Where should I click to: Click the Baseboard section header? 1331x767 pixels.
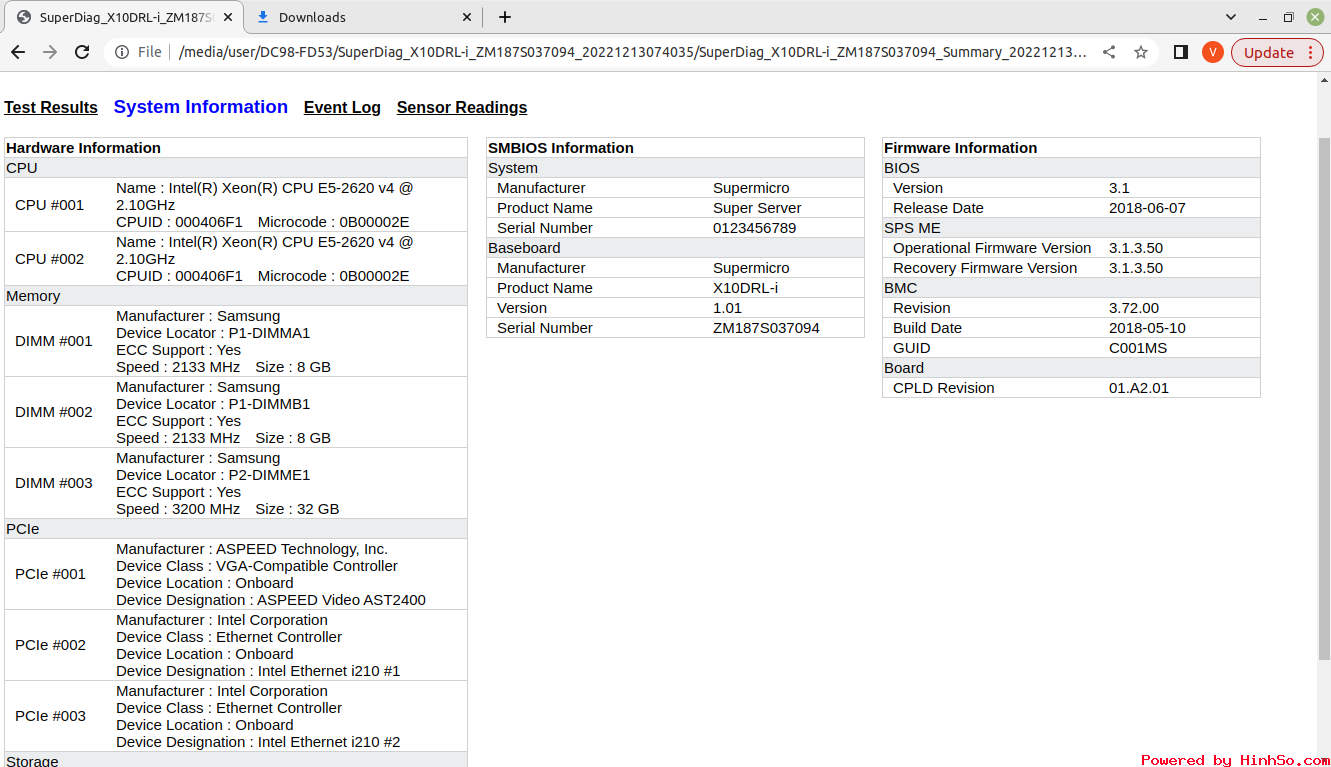tap(675, 248)
